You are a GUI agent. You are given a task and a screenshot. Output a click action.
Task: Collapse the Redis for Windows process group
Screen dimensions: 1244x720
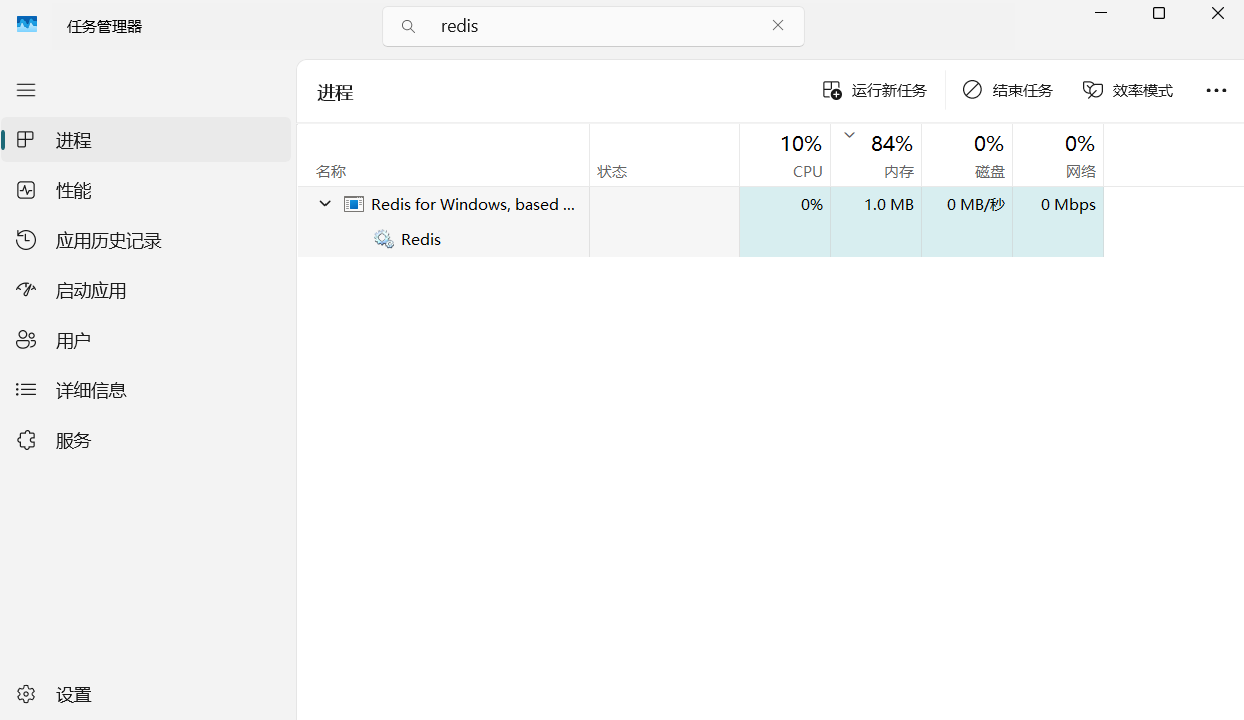coord(325,204)
